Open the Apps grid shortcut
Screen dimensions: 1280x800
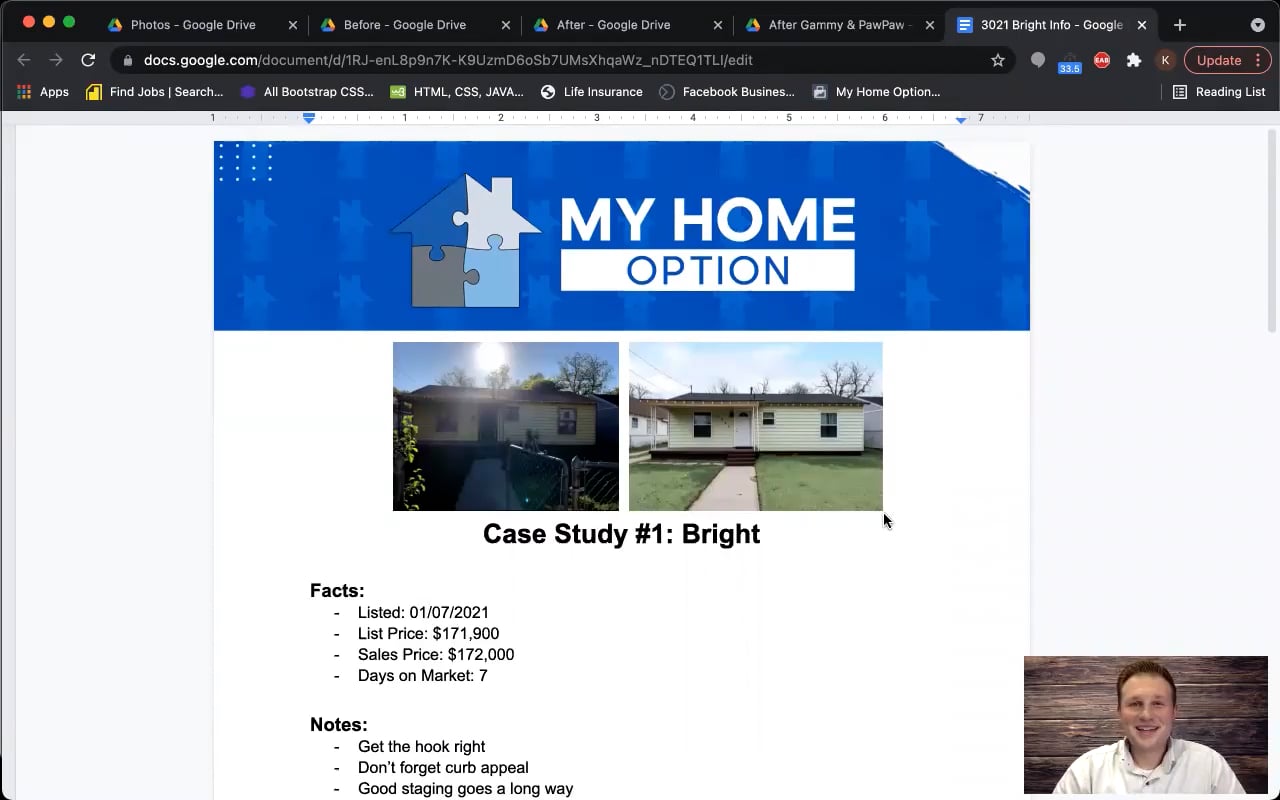click(43, 92)
